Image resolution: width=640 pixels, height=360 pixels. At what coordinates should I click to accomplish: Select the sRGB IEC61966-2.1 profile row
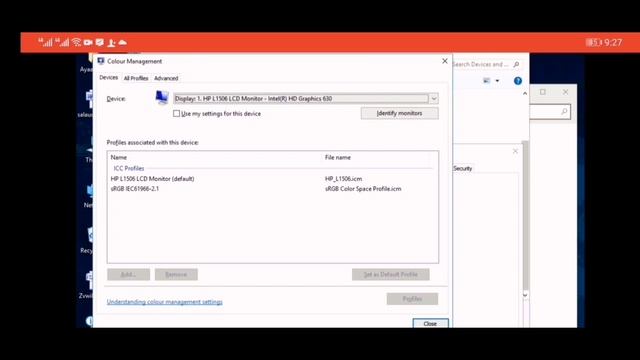(273, 189)
